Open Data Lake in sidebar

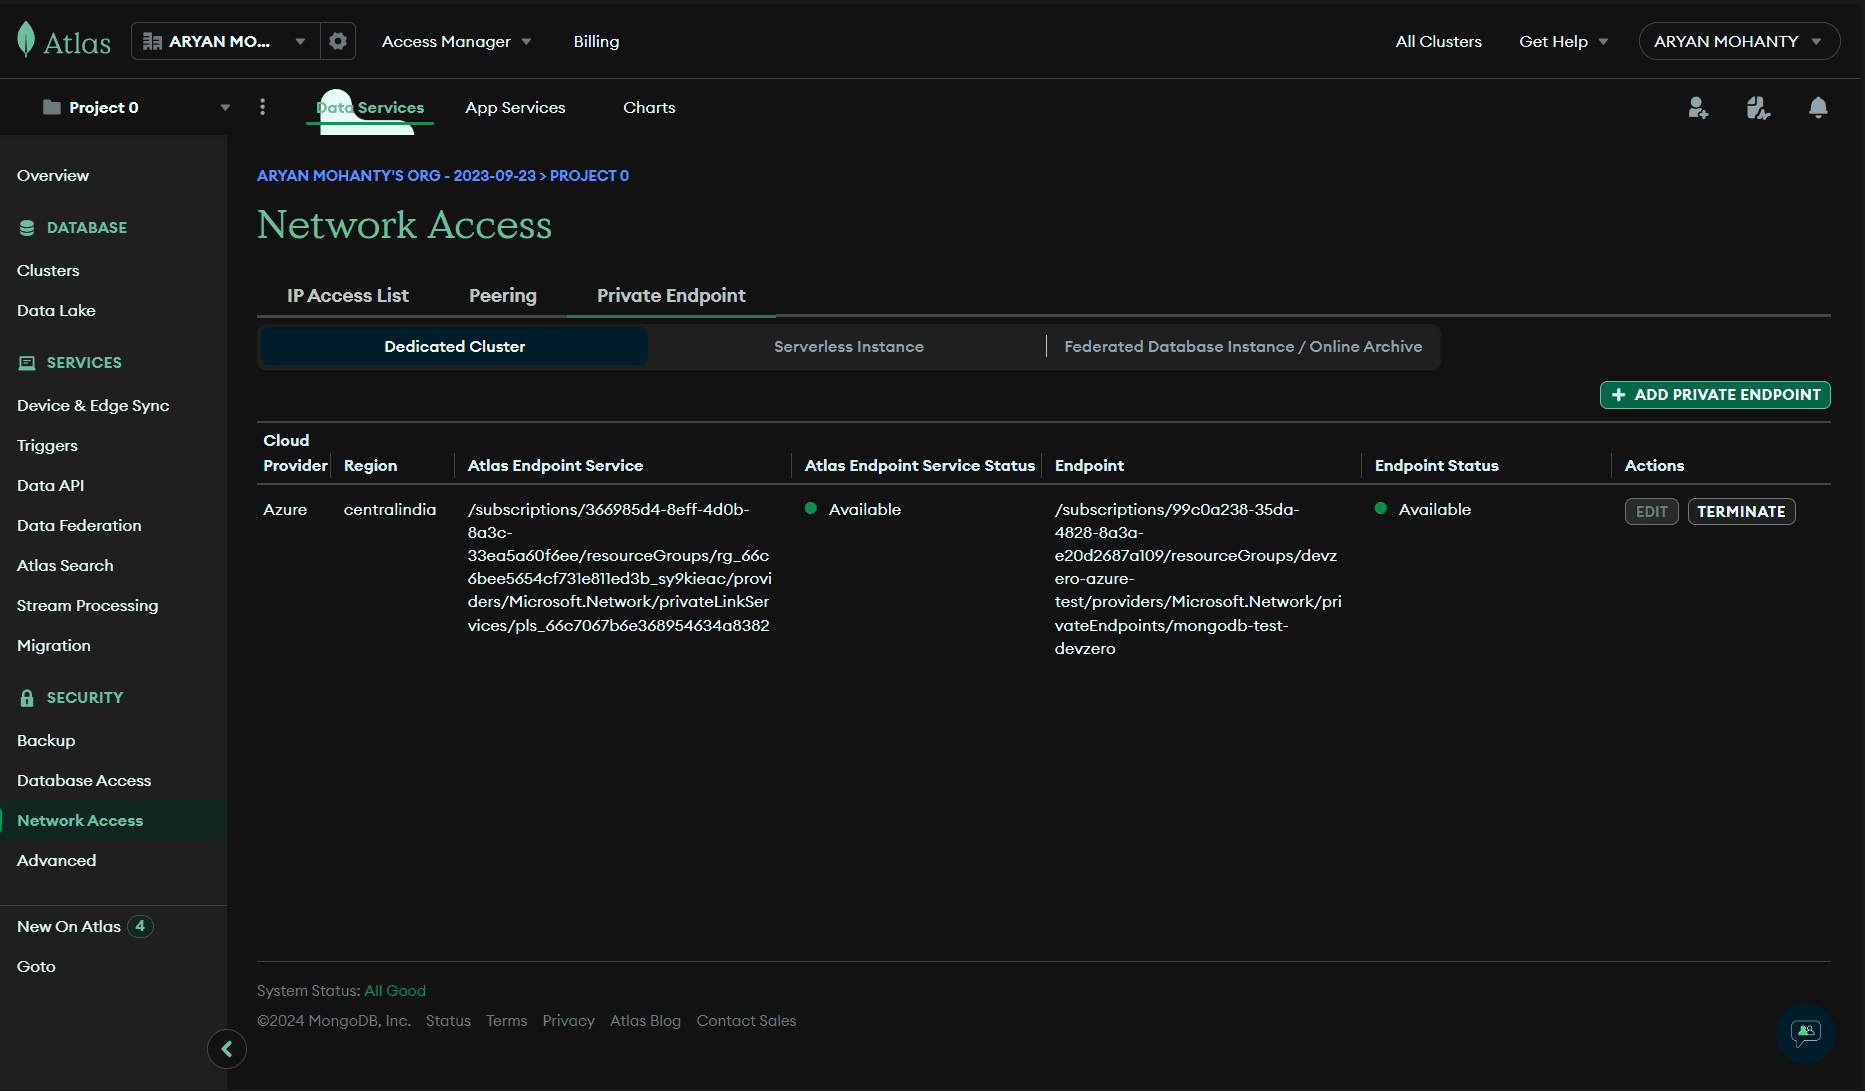(x=56, y=310)
